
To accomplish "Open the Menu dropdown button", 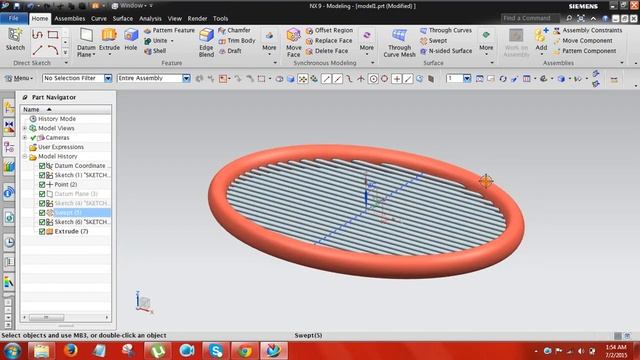I will (19, 78).
